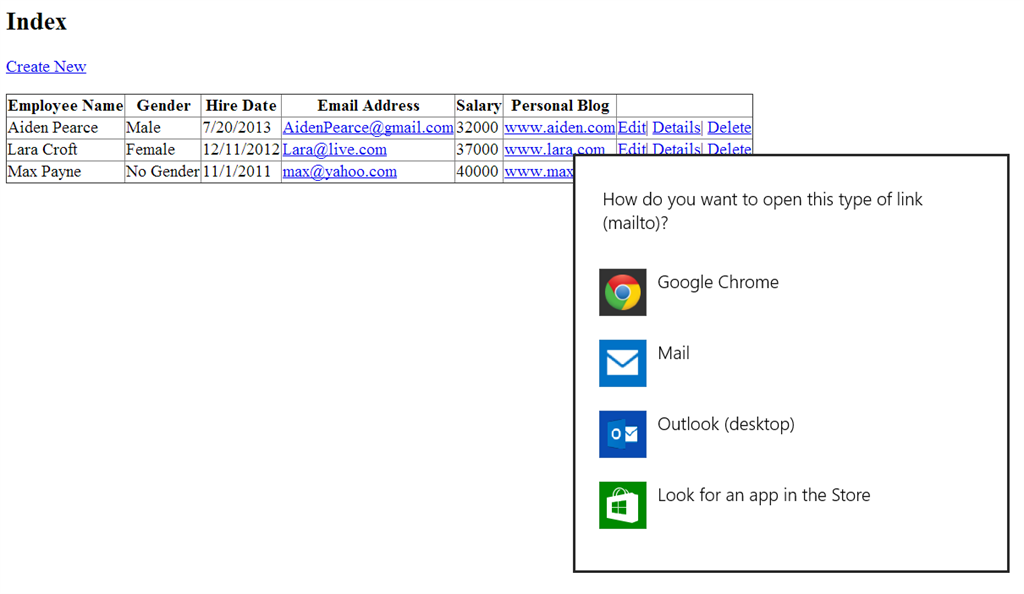The image size is (1024, 594).
Task: Click the Email Address column header
Action: [x=368, y=105]
